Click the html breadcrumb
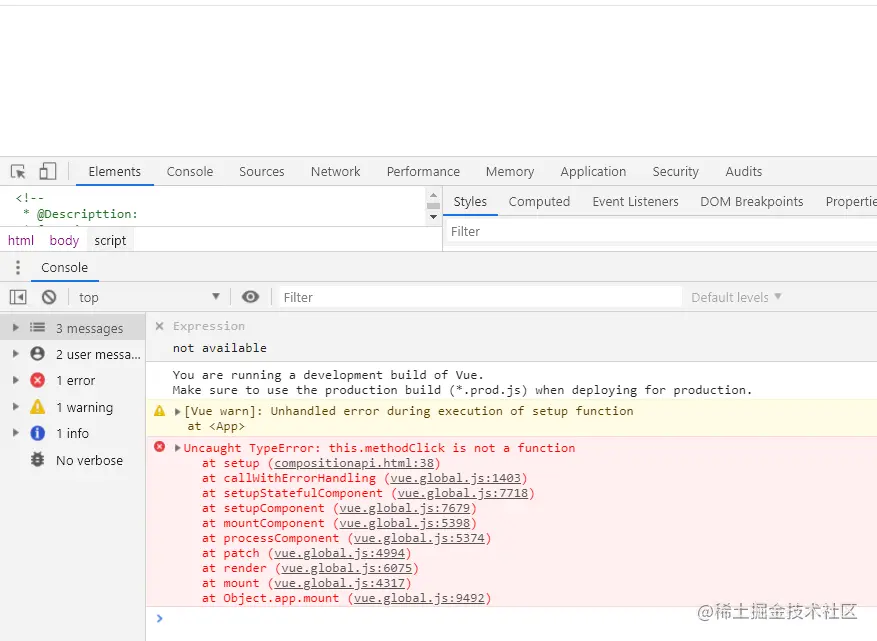The height and width of the screenshot is (641, 877). pos(21,241)
